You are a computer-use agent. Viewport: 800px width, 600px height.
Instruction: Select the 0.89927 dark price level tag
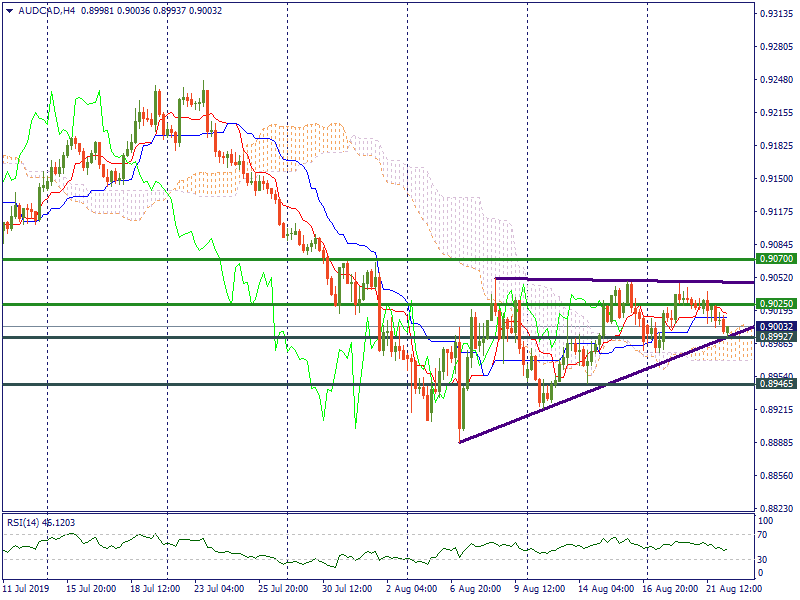775,337
